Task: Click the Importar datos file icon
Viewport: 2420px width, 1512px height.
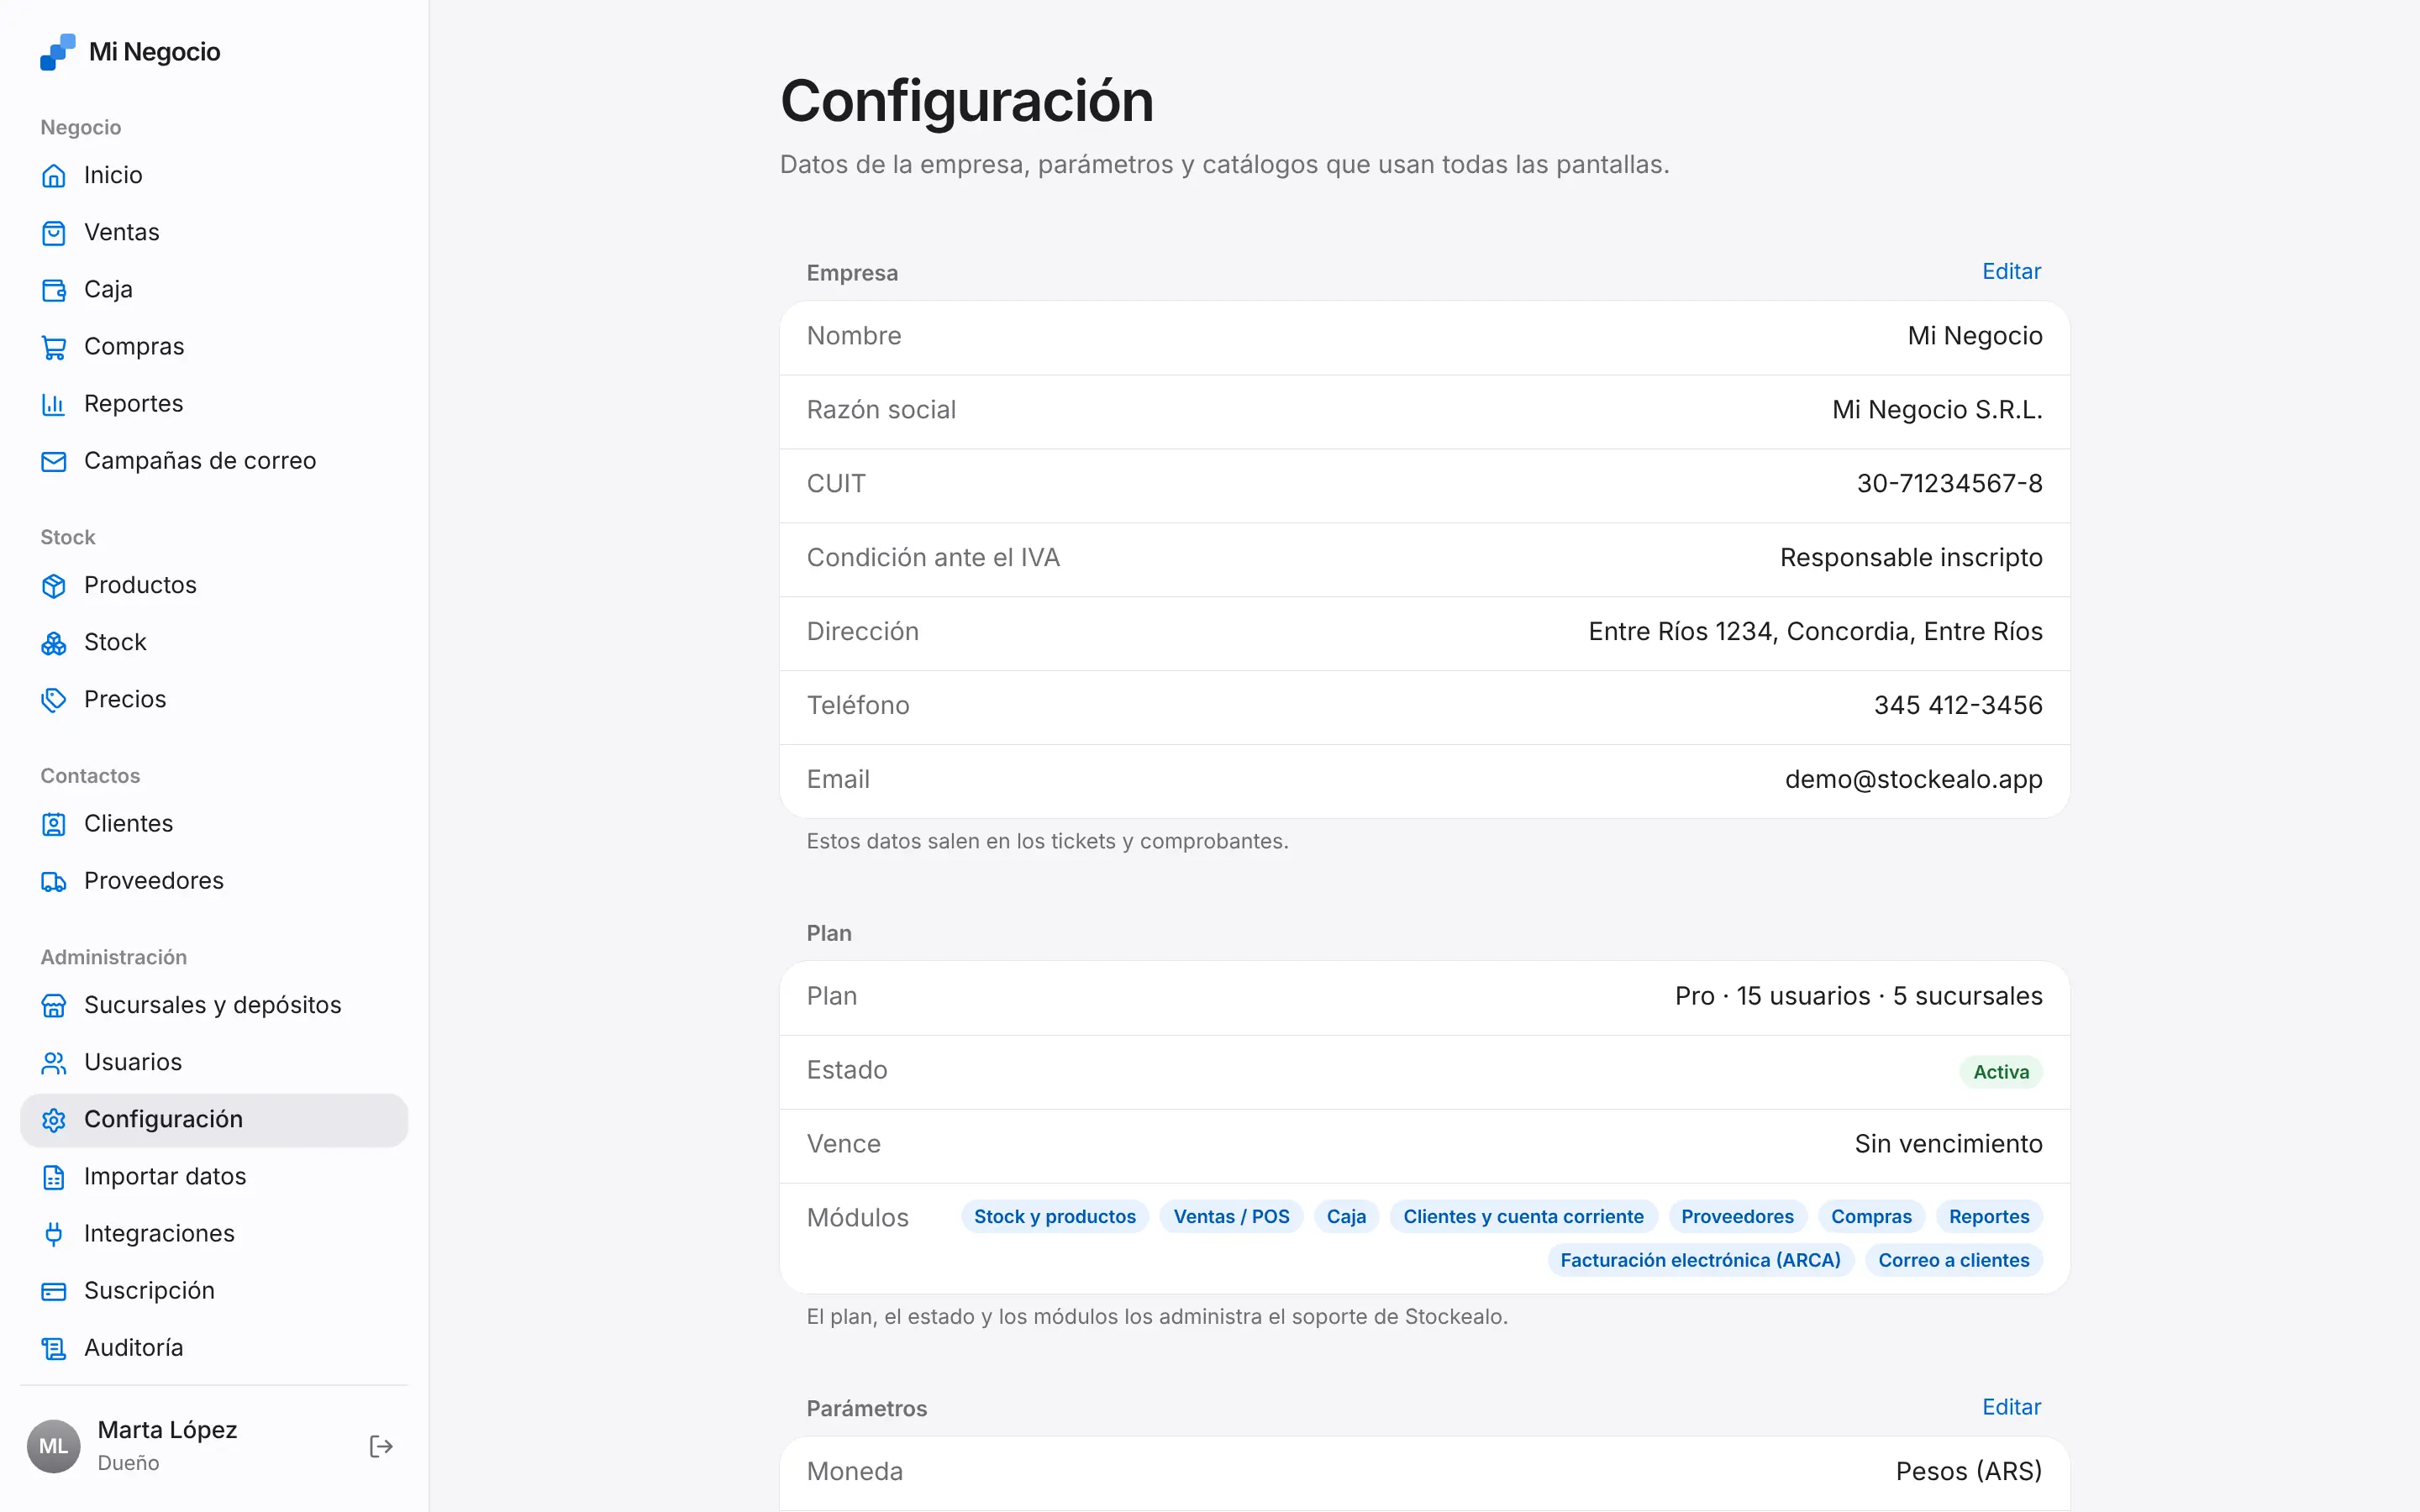Action: click(x=54, y=1177)
